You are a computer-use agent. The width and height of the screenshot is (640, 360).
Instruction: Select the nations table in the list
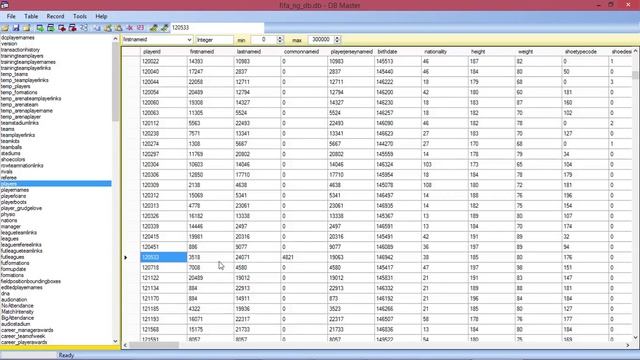(x=9, y=220)
